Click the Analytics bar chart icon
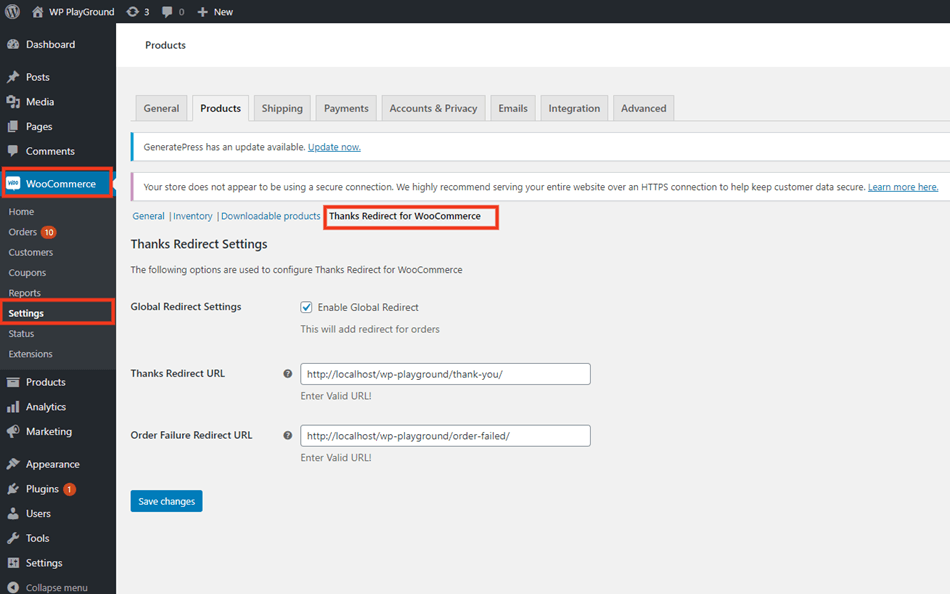 click(13, 407)
